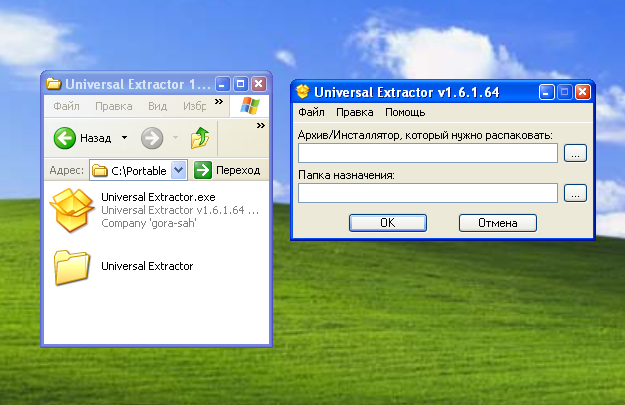Select the Universal Extractor.exe box icon
Viewport: 625px width, 405px height.
coord(72,210)
